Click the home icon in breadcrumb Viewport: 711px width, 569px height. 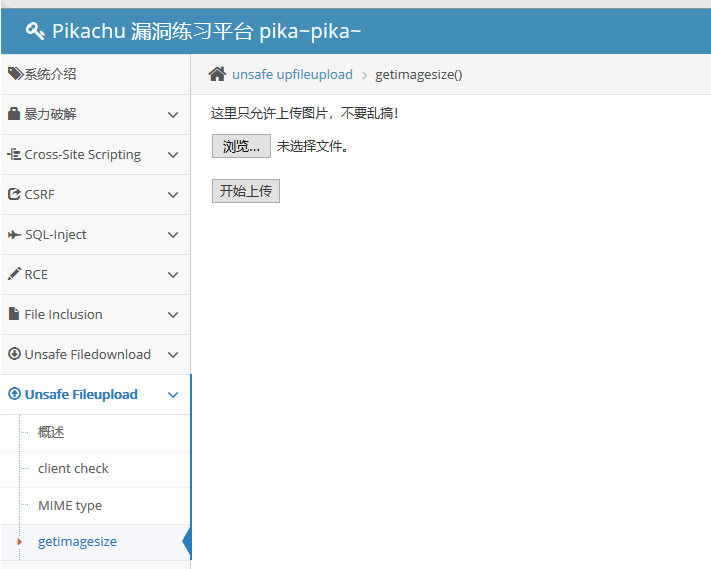tap(217, 73)
